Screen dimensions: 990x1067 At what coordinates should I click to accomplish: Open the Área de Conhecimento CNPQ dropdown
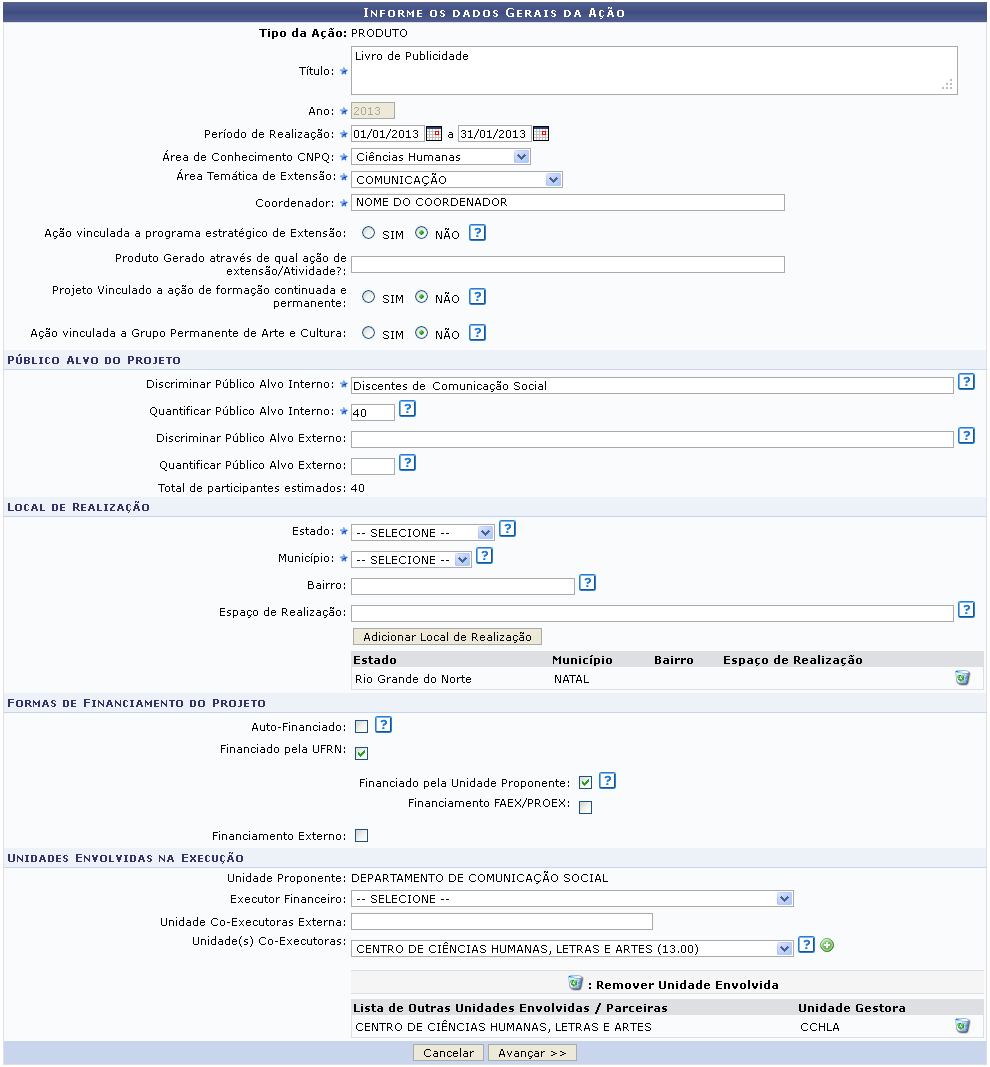tap(440, 157)
